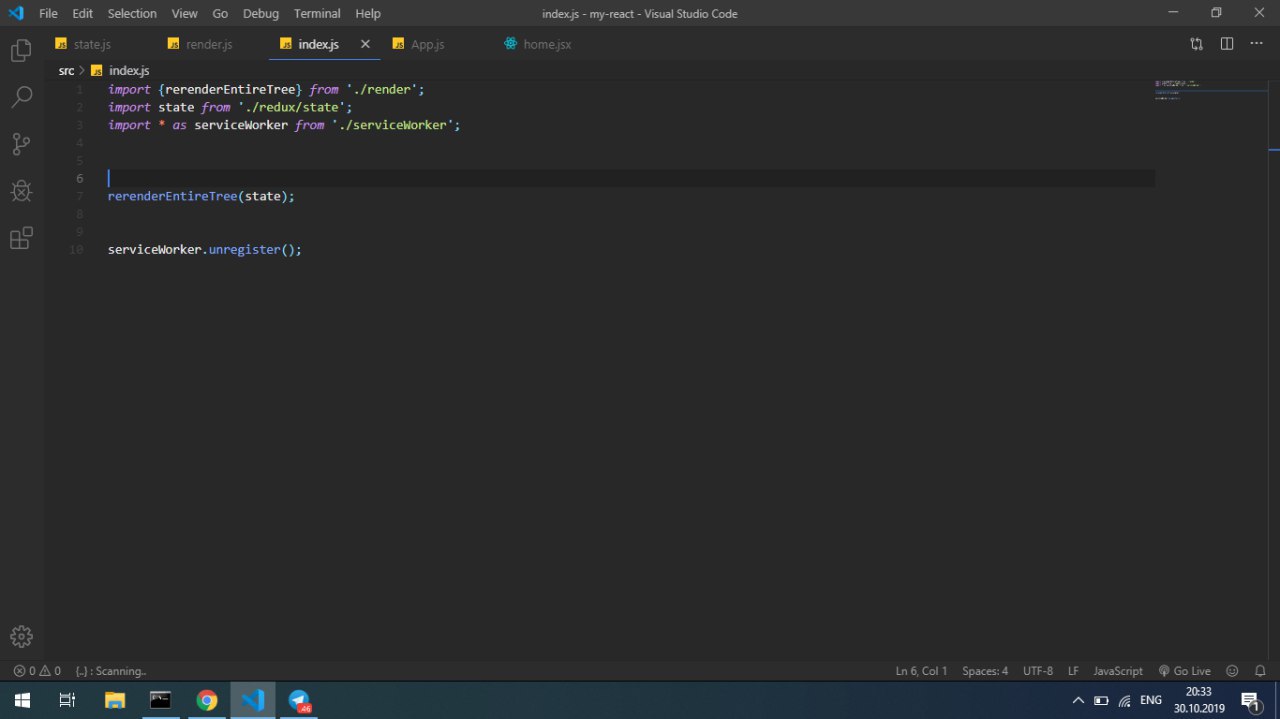Open Manage settings gear icon

click(21, 636)
